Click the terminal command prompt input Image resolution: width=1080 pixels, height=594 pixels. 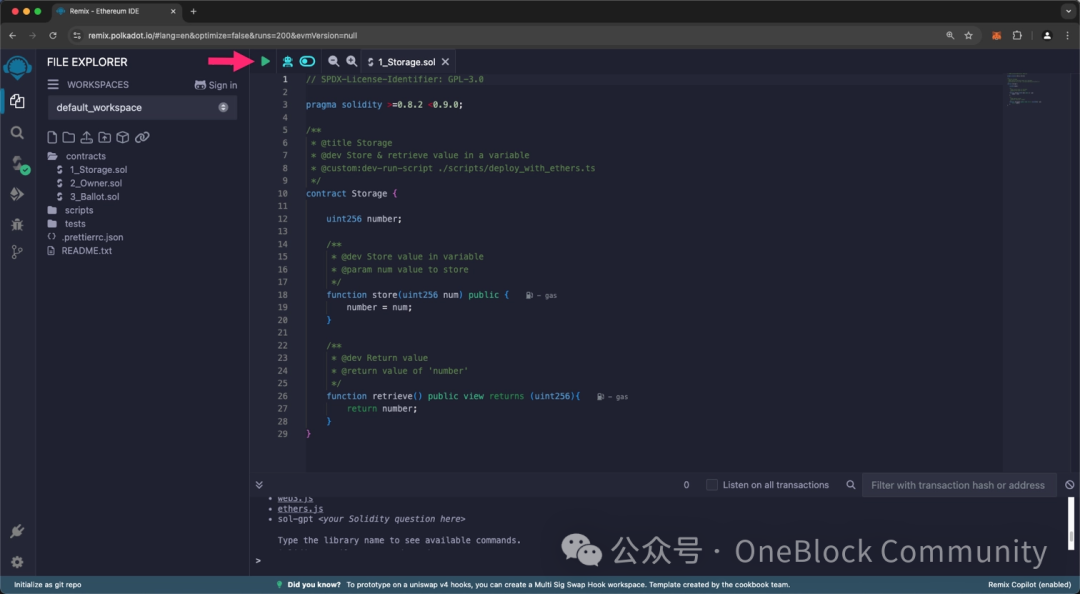click(661, 561)
